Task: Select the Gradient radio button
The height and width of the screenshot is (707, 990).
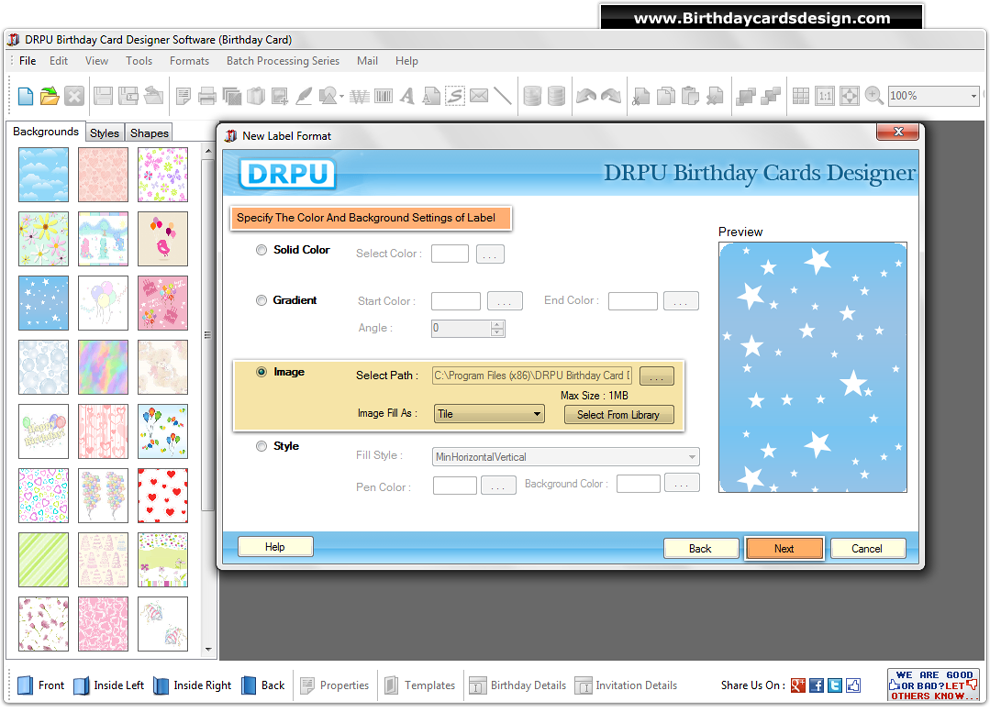Action: (261, 300)
